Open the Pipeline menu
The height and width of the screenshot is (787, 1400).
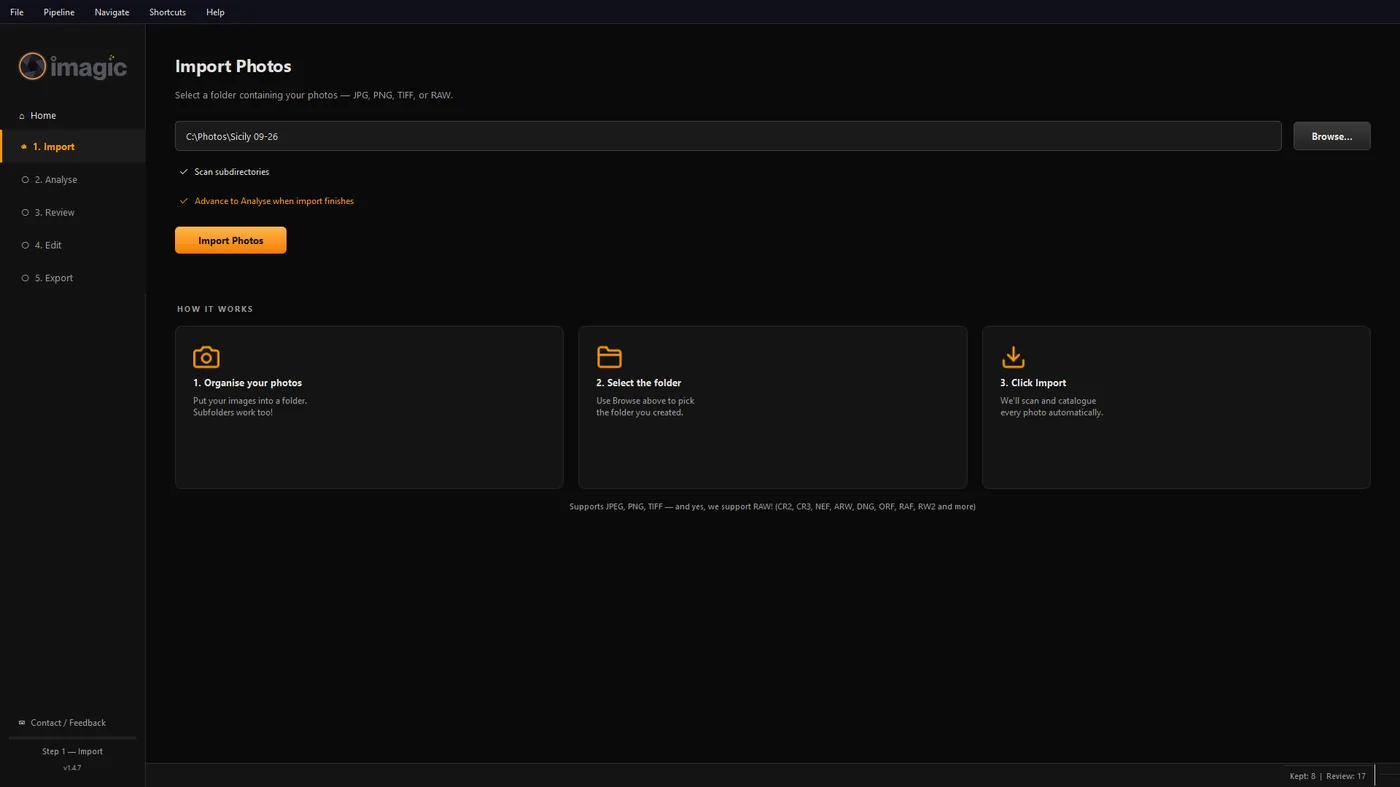tap(59, 12)
